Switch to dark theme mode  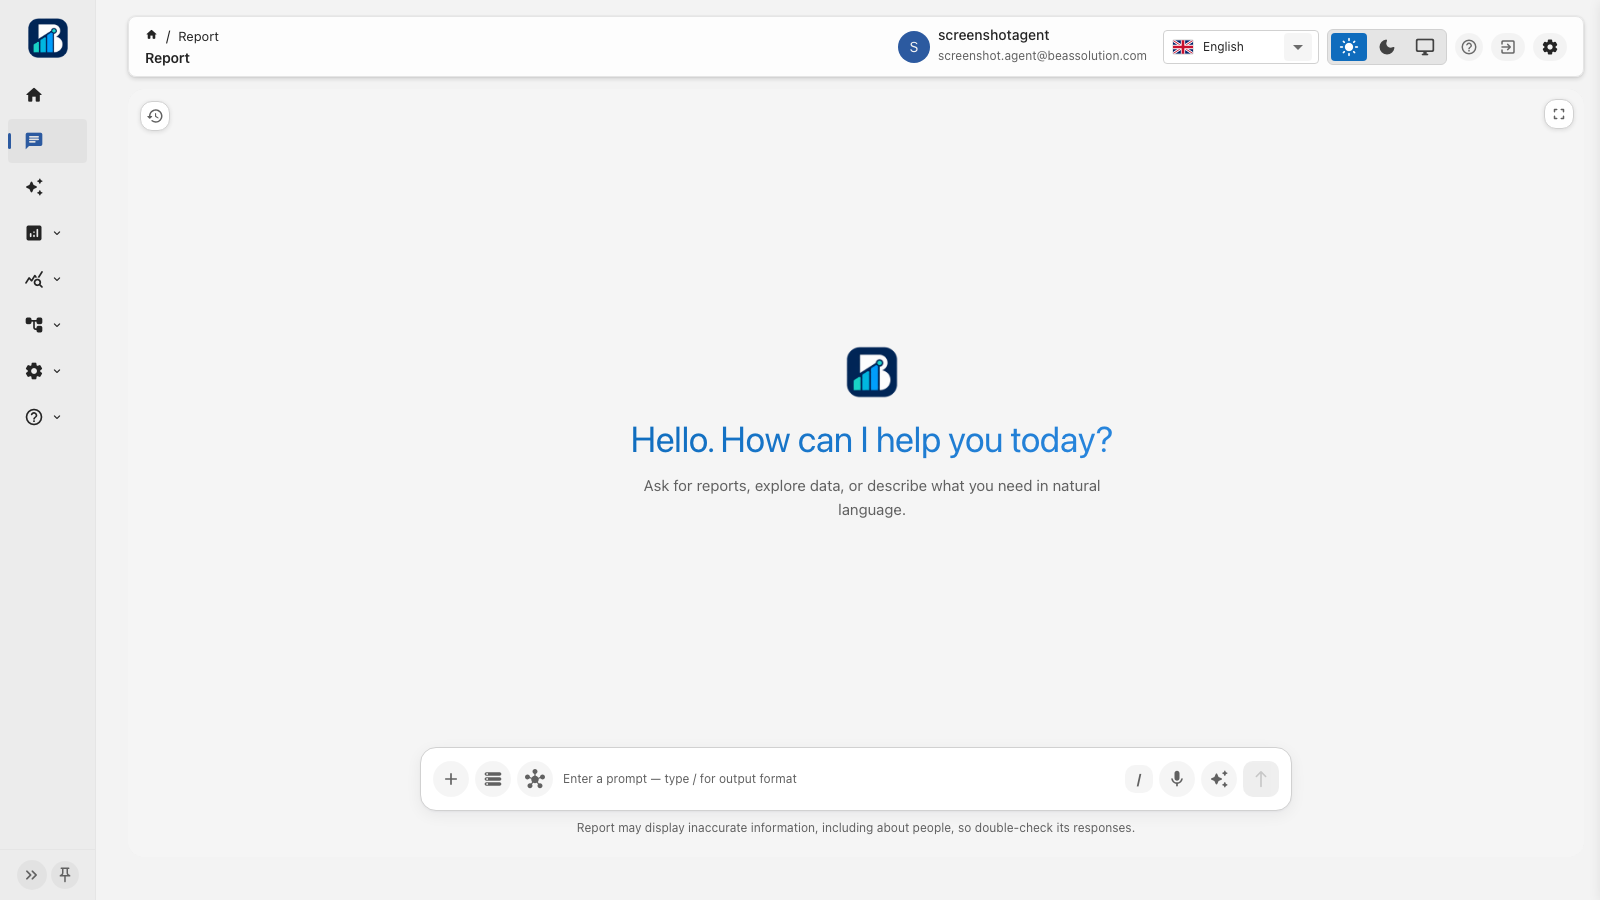click(x=1387, y=47)
